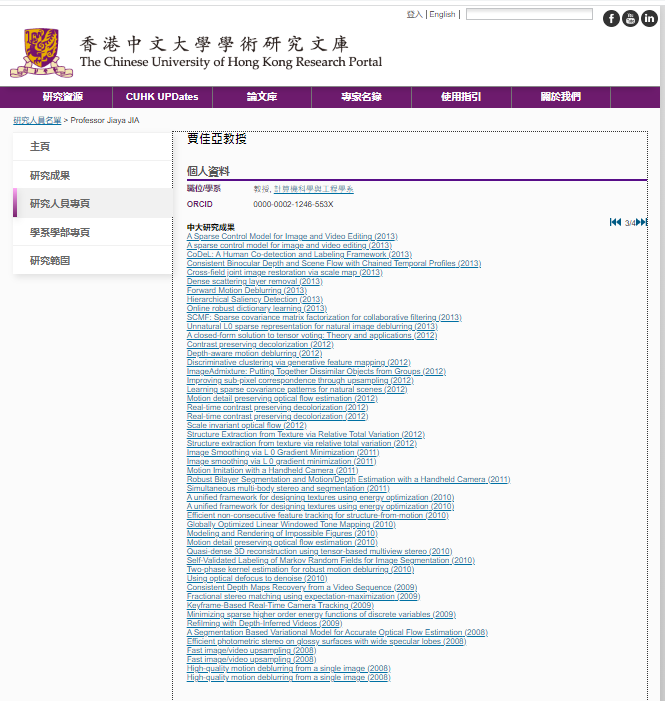The width and height of the screenshot is (665, 701).
Task: Open Refilming with Depth-Inferred Videos (2009)
Action: click(264, 623)
